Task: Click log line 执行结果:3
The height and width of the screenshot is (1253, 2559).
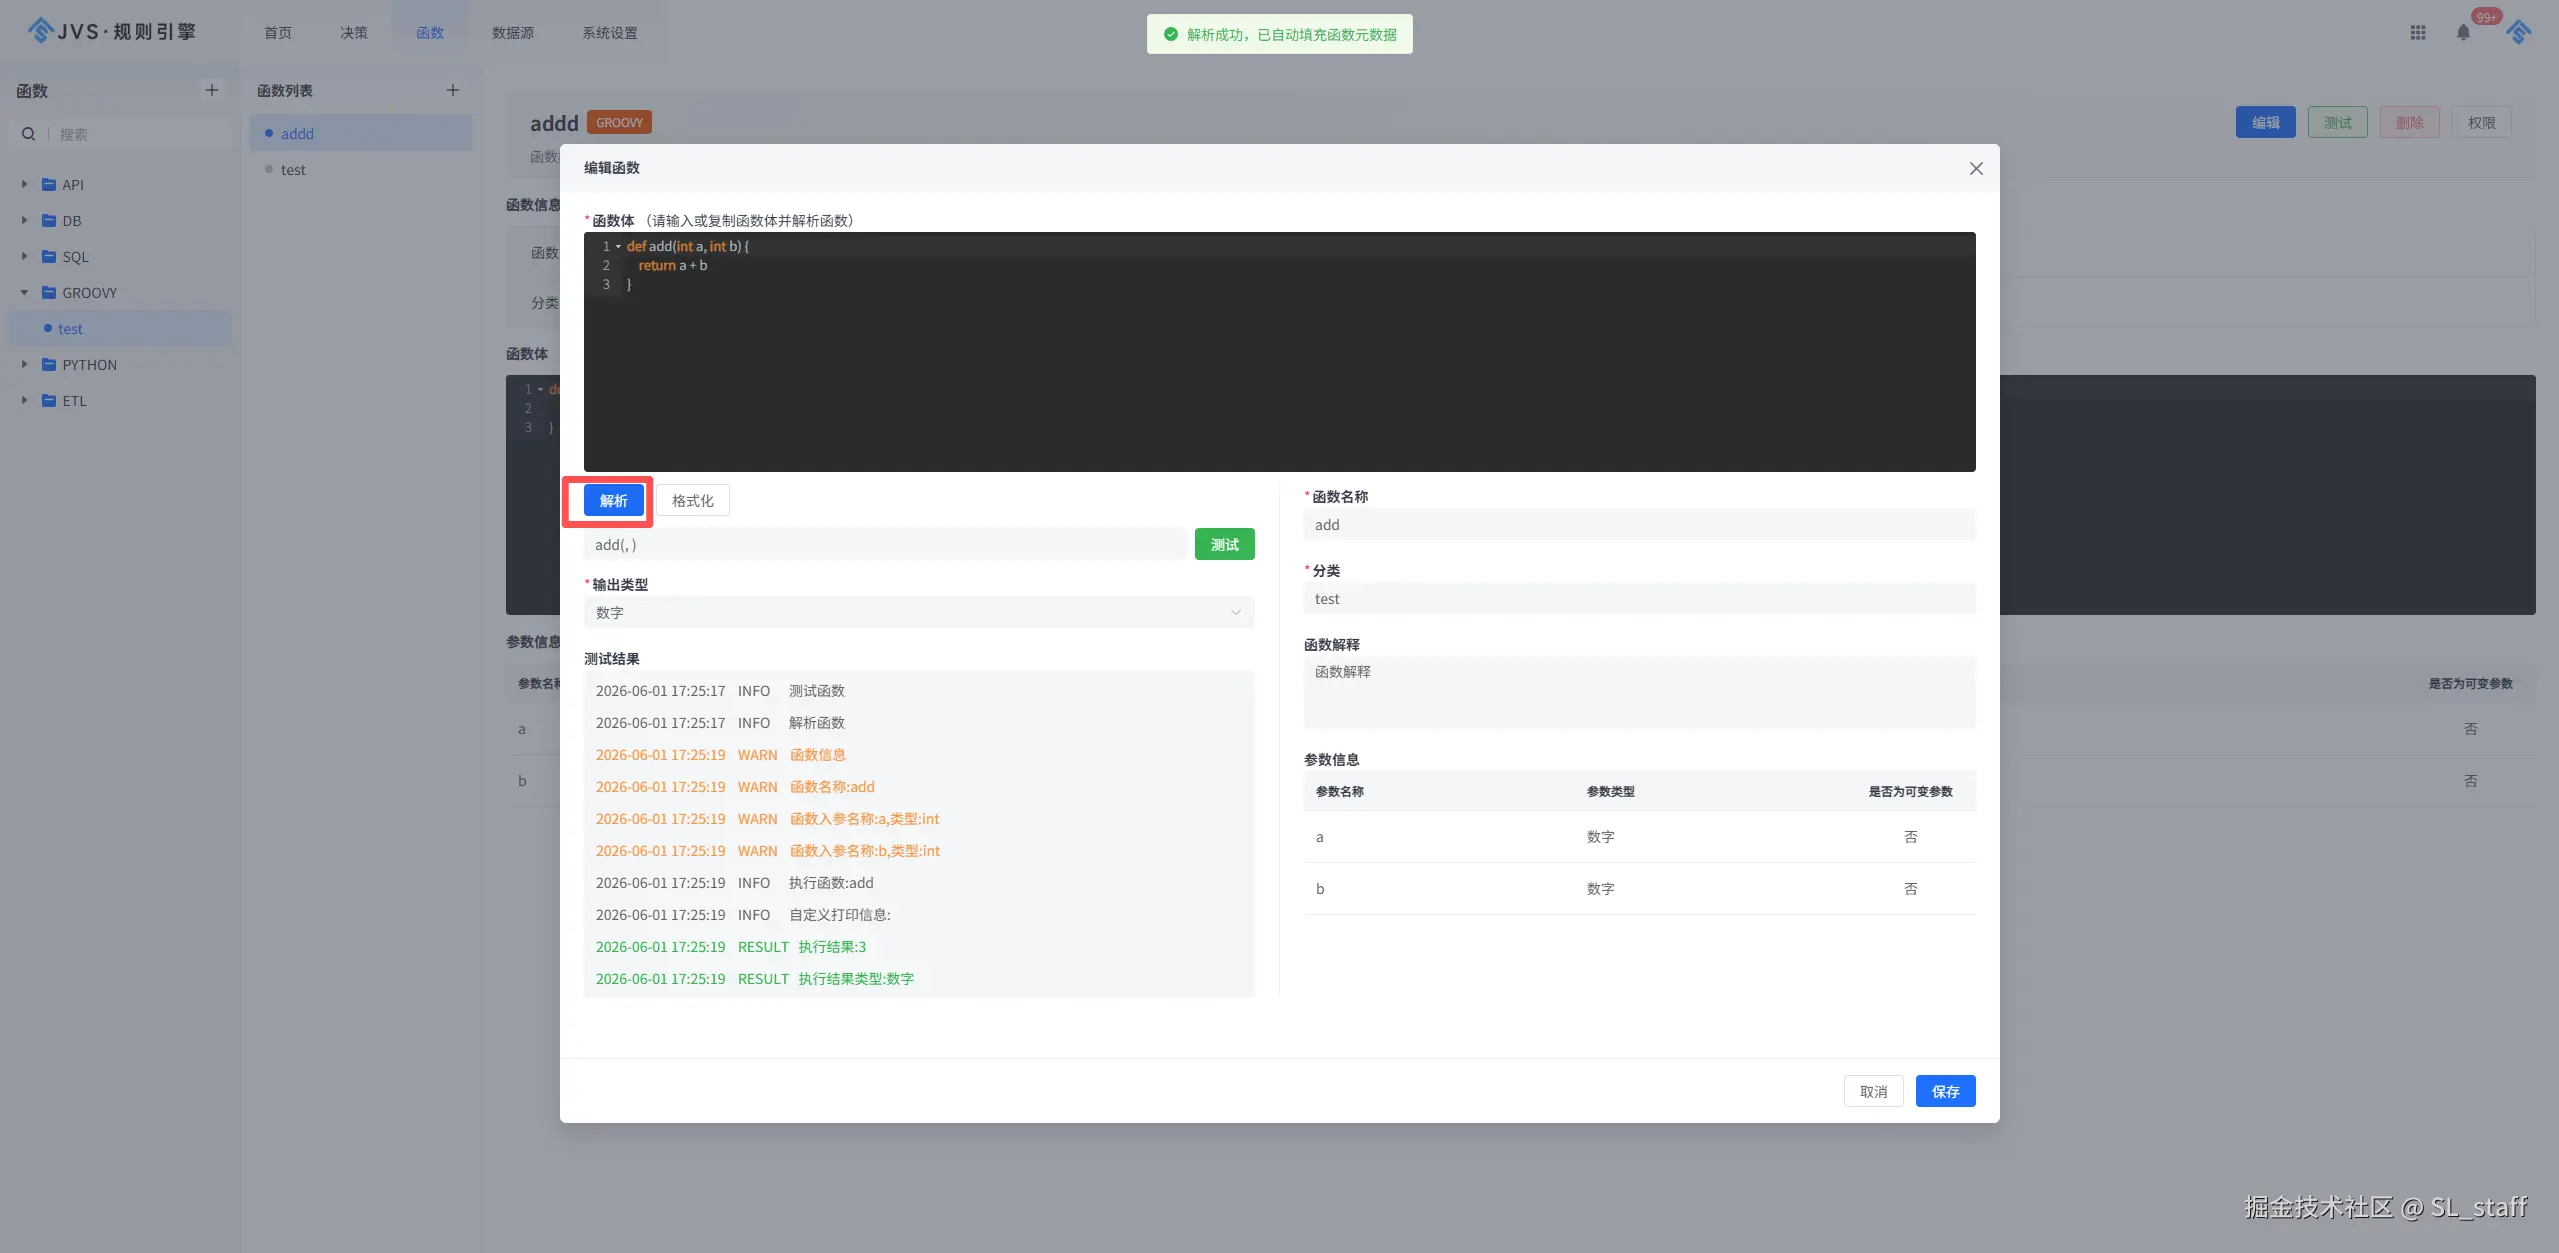Action: (x=731, y=947)
